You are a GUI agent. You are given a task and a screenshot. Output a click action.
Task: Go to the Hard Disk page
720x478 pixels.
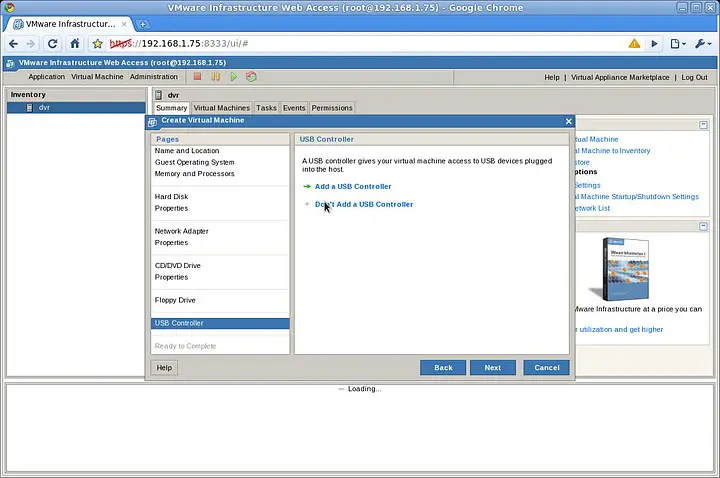pos(171,197)
